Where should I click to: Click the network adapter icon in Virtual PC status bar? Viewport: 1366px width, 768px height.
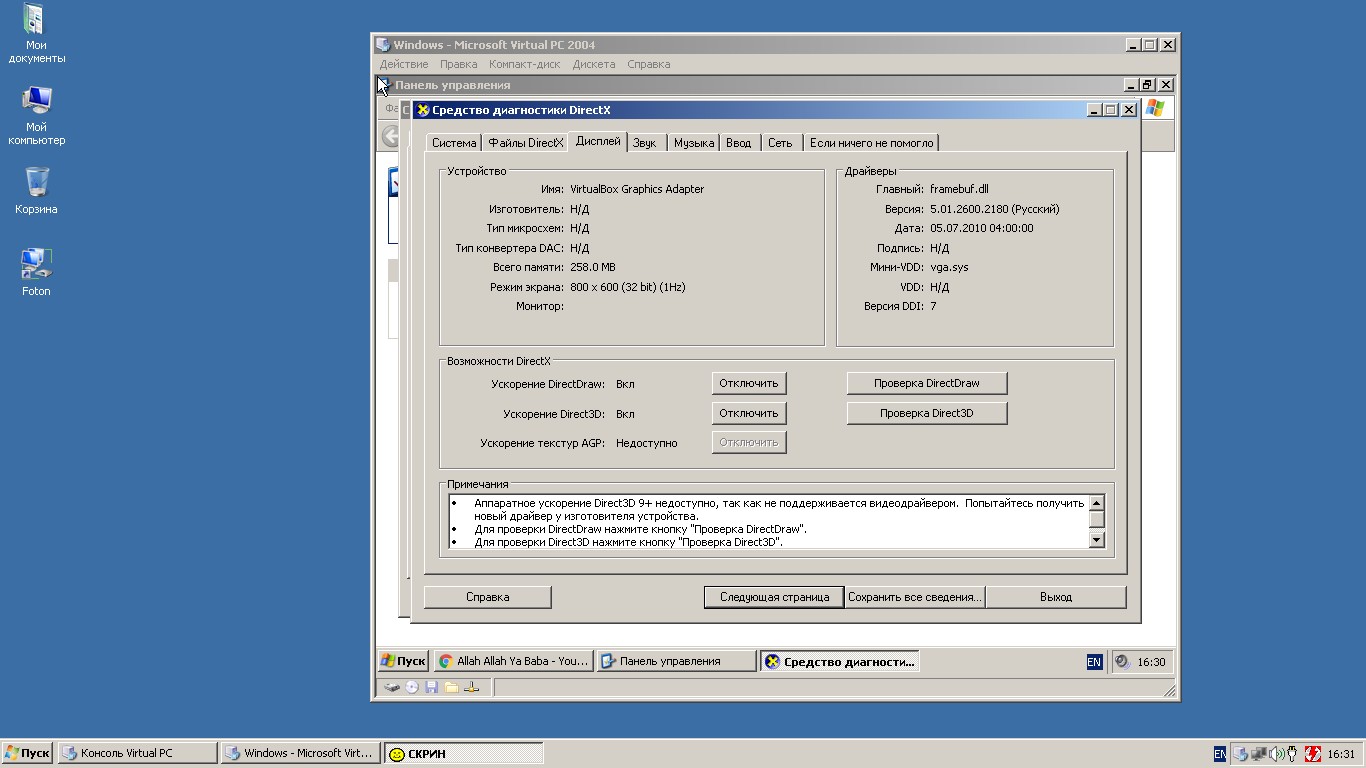[x=471, y=687]
